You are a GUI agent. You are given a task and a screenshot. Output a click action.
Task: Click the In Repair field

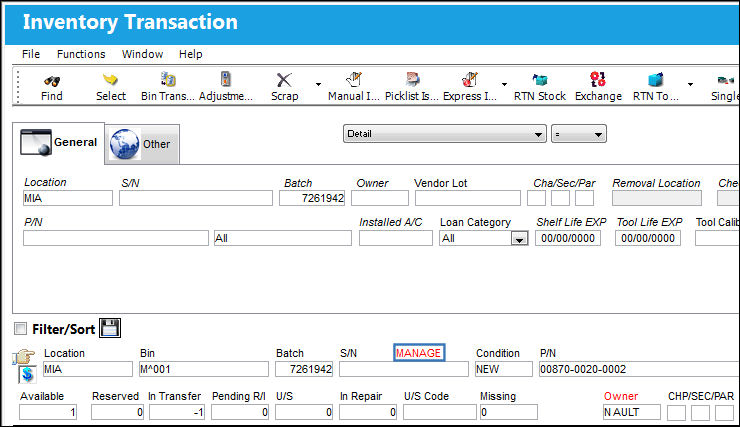click(368, 412)
